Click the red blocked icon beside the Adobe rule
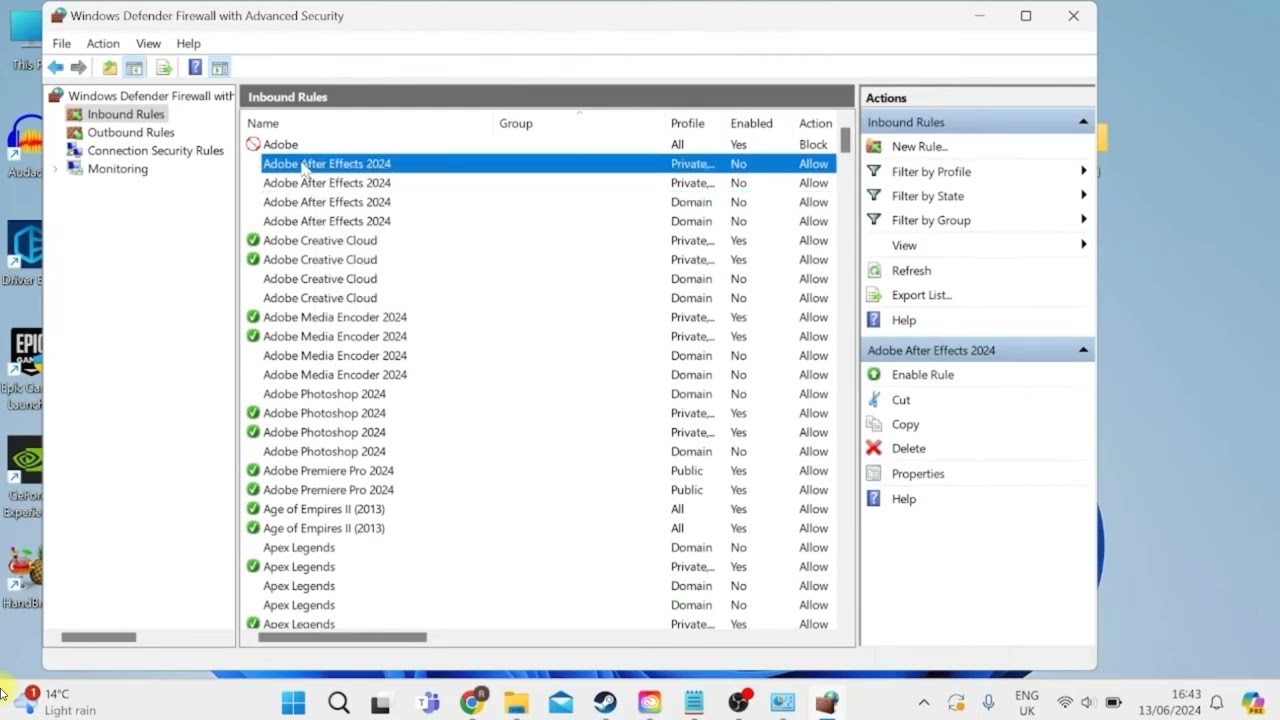This screenshot has height=720, width=1280. pyautogui.click(x=253, y=144)
